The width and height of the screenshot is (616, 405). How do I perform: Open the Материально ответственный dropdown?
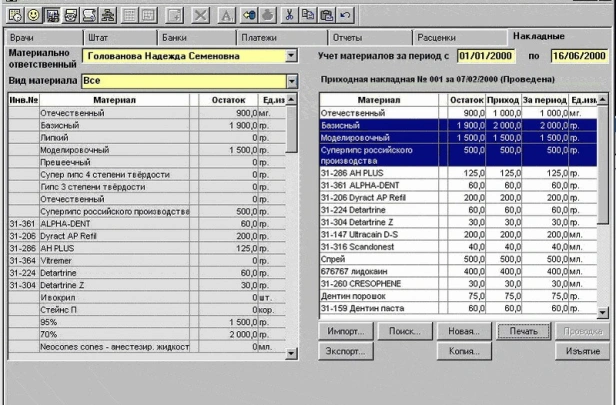(291, 56)
